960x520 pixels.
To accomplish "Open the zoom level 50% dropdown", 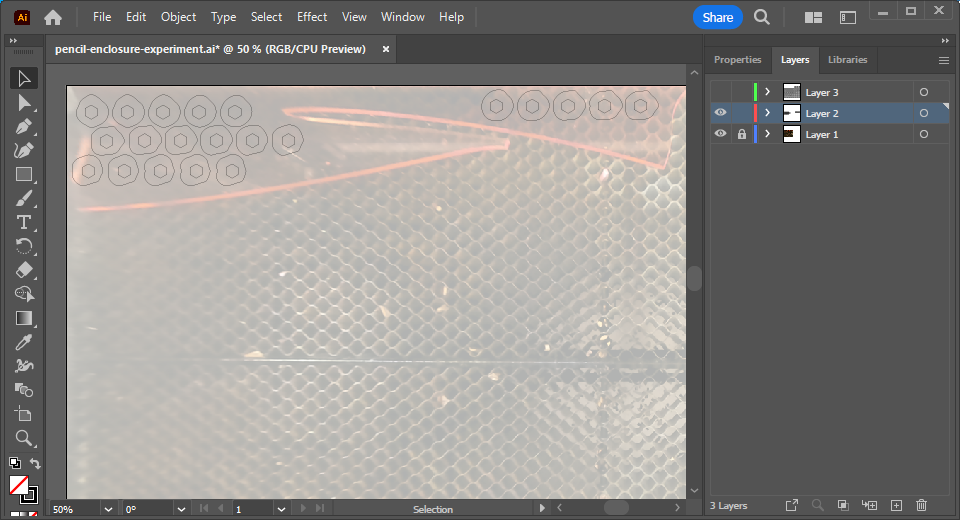I will click(x=108, y=509).
